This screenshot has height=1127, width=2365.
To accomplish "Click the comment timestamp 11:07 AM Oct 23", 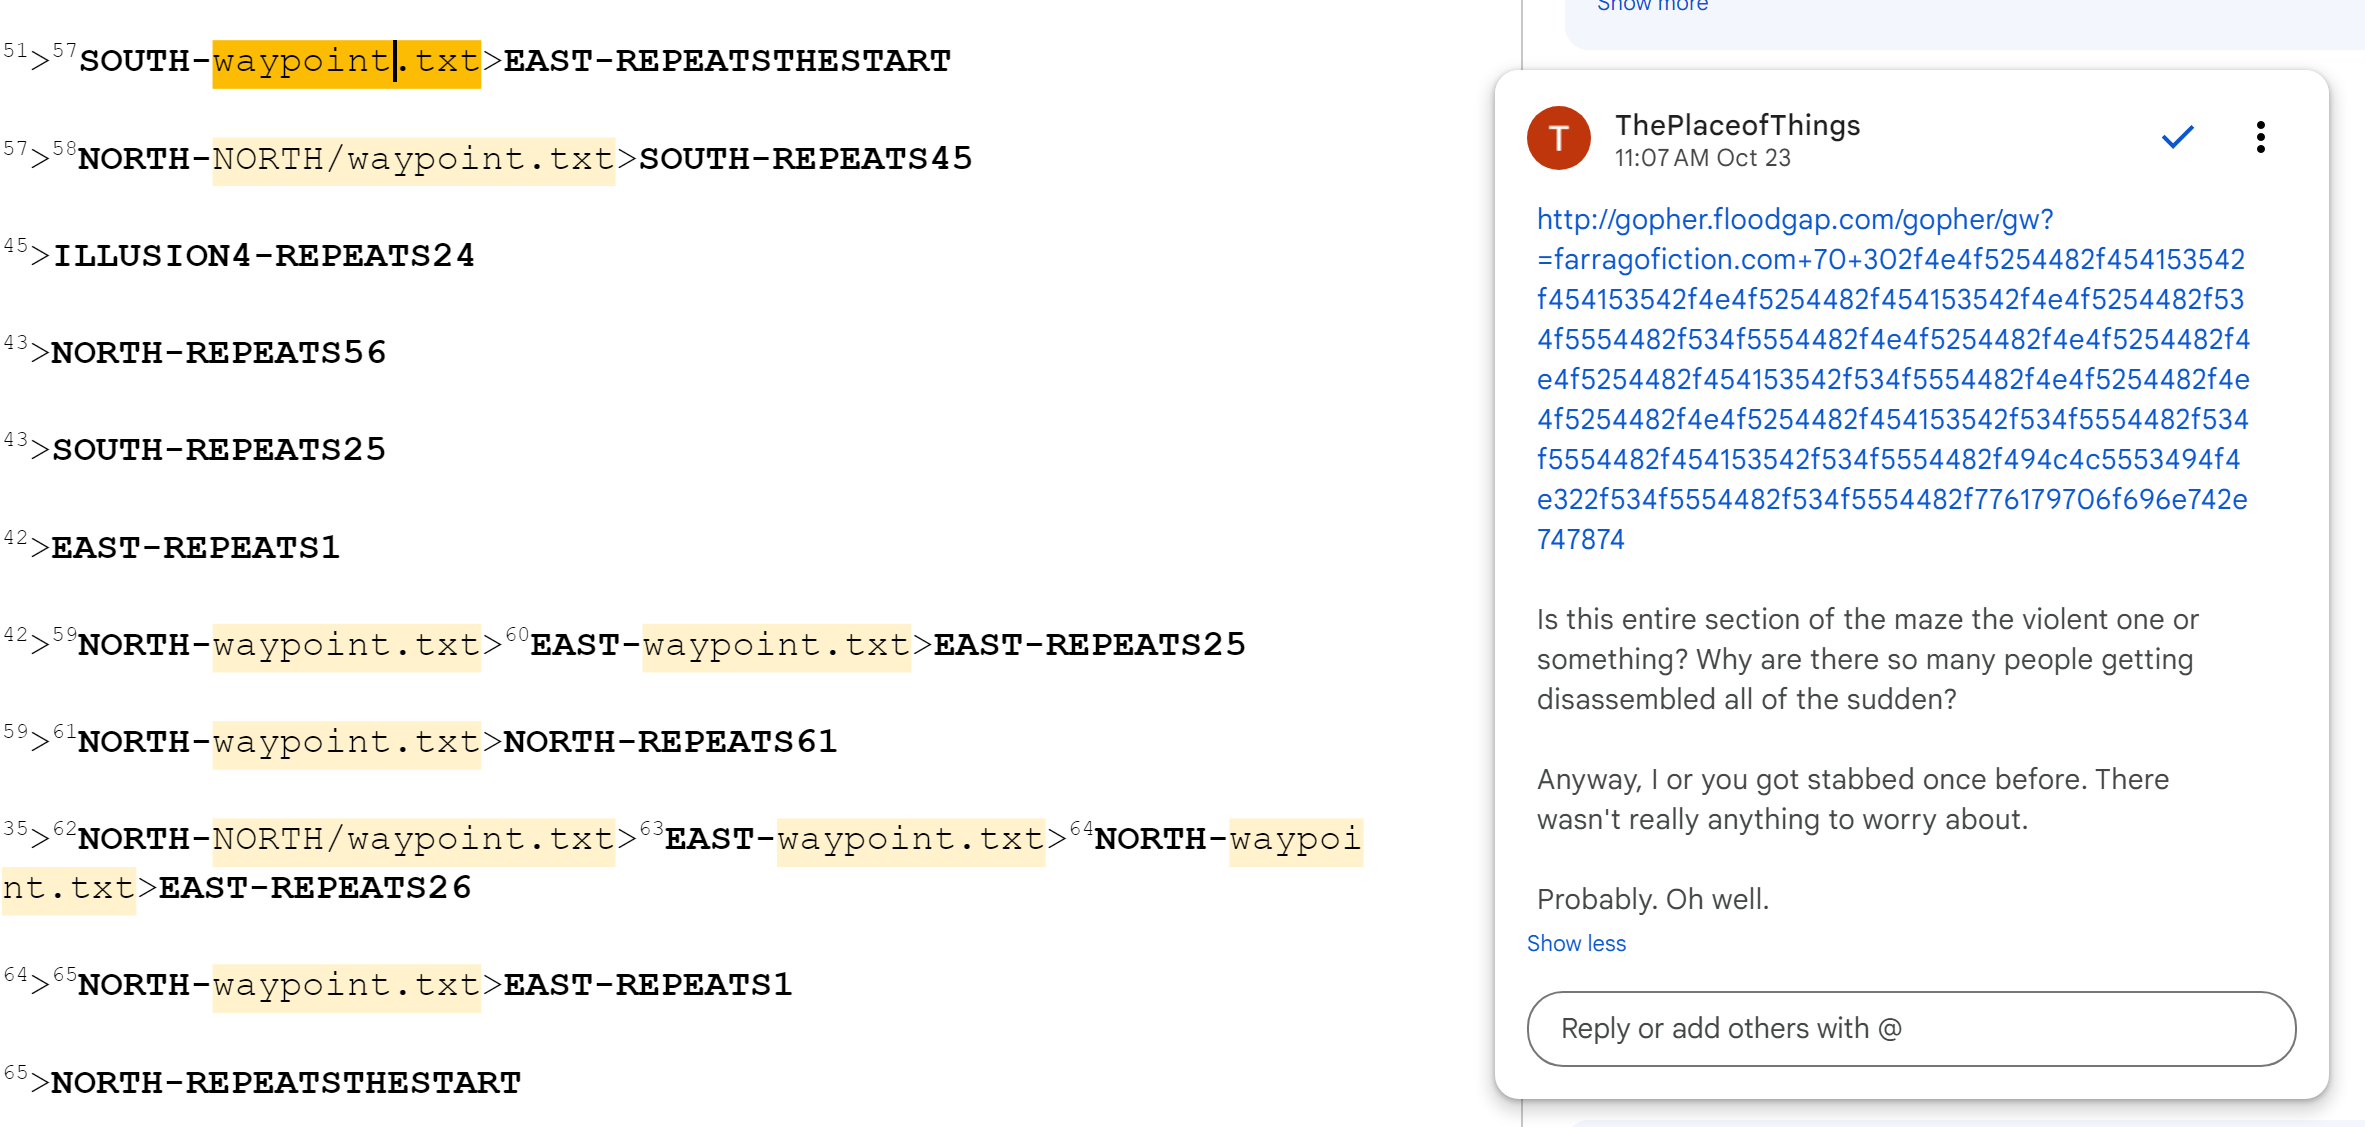I will (x=1702, y=158).
